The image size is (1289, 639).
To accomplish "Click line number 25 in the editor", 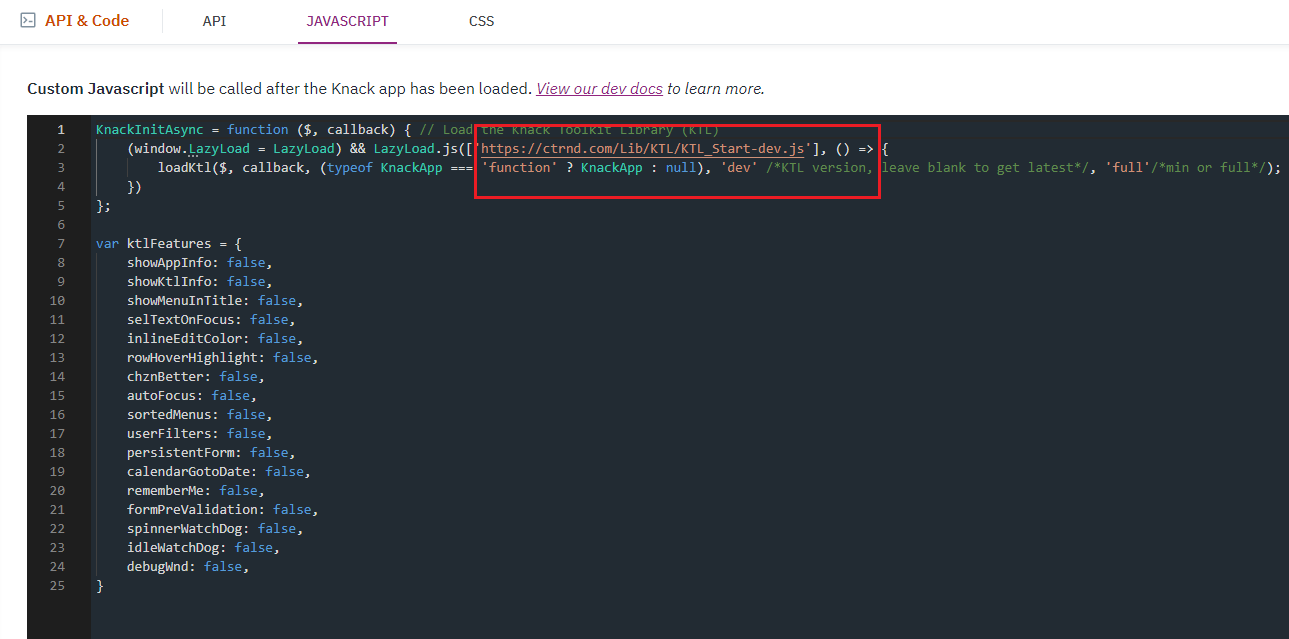I will coord(57,585).
